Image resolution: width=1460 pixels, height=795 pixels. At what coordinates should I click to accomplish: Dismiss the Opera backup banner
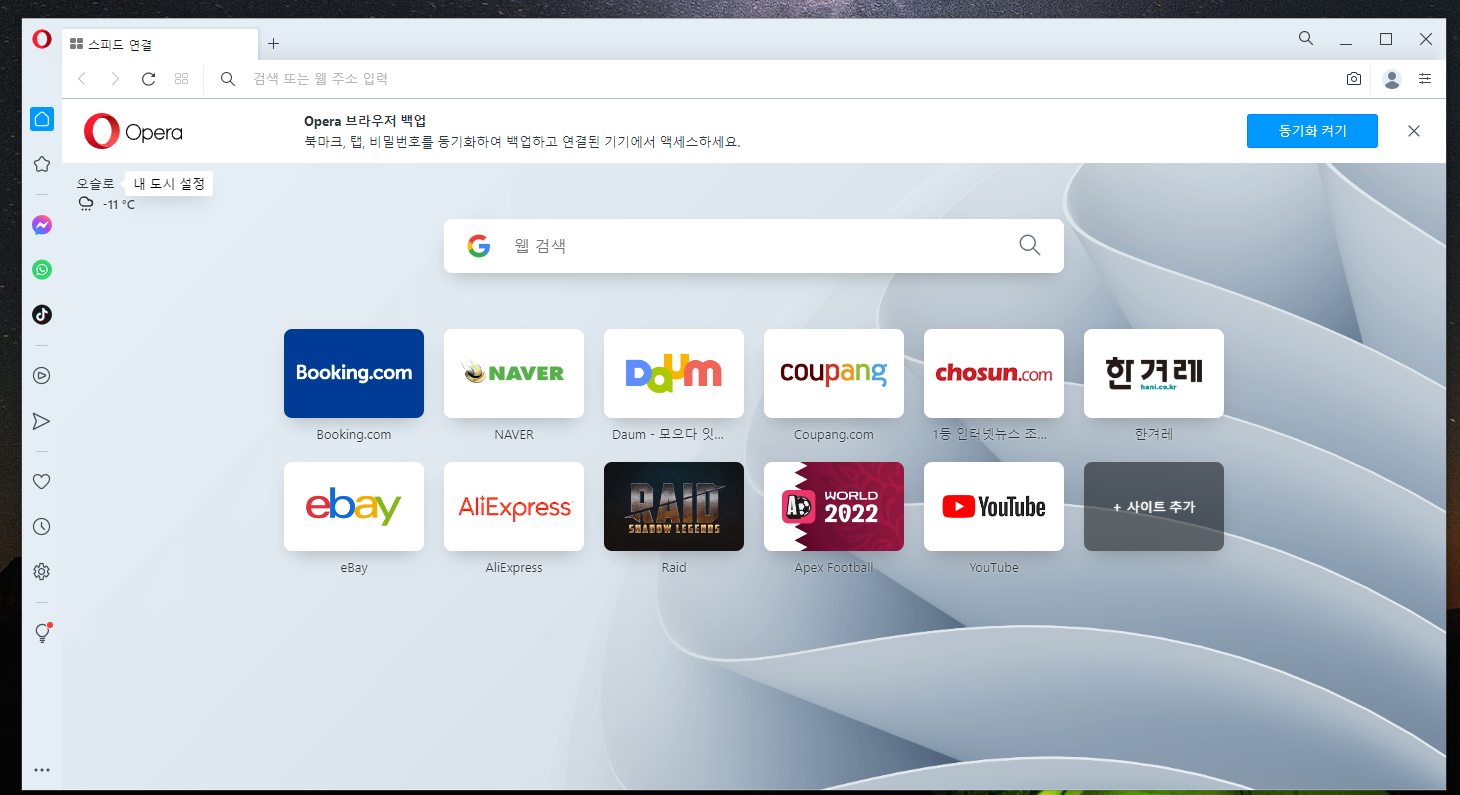[1414, 131]
